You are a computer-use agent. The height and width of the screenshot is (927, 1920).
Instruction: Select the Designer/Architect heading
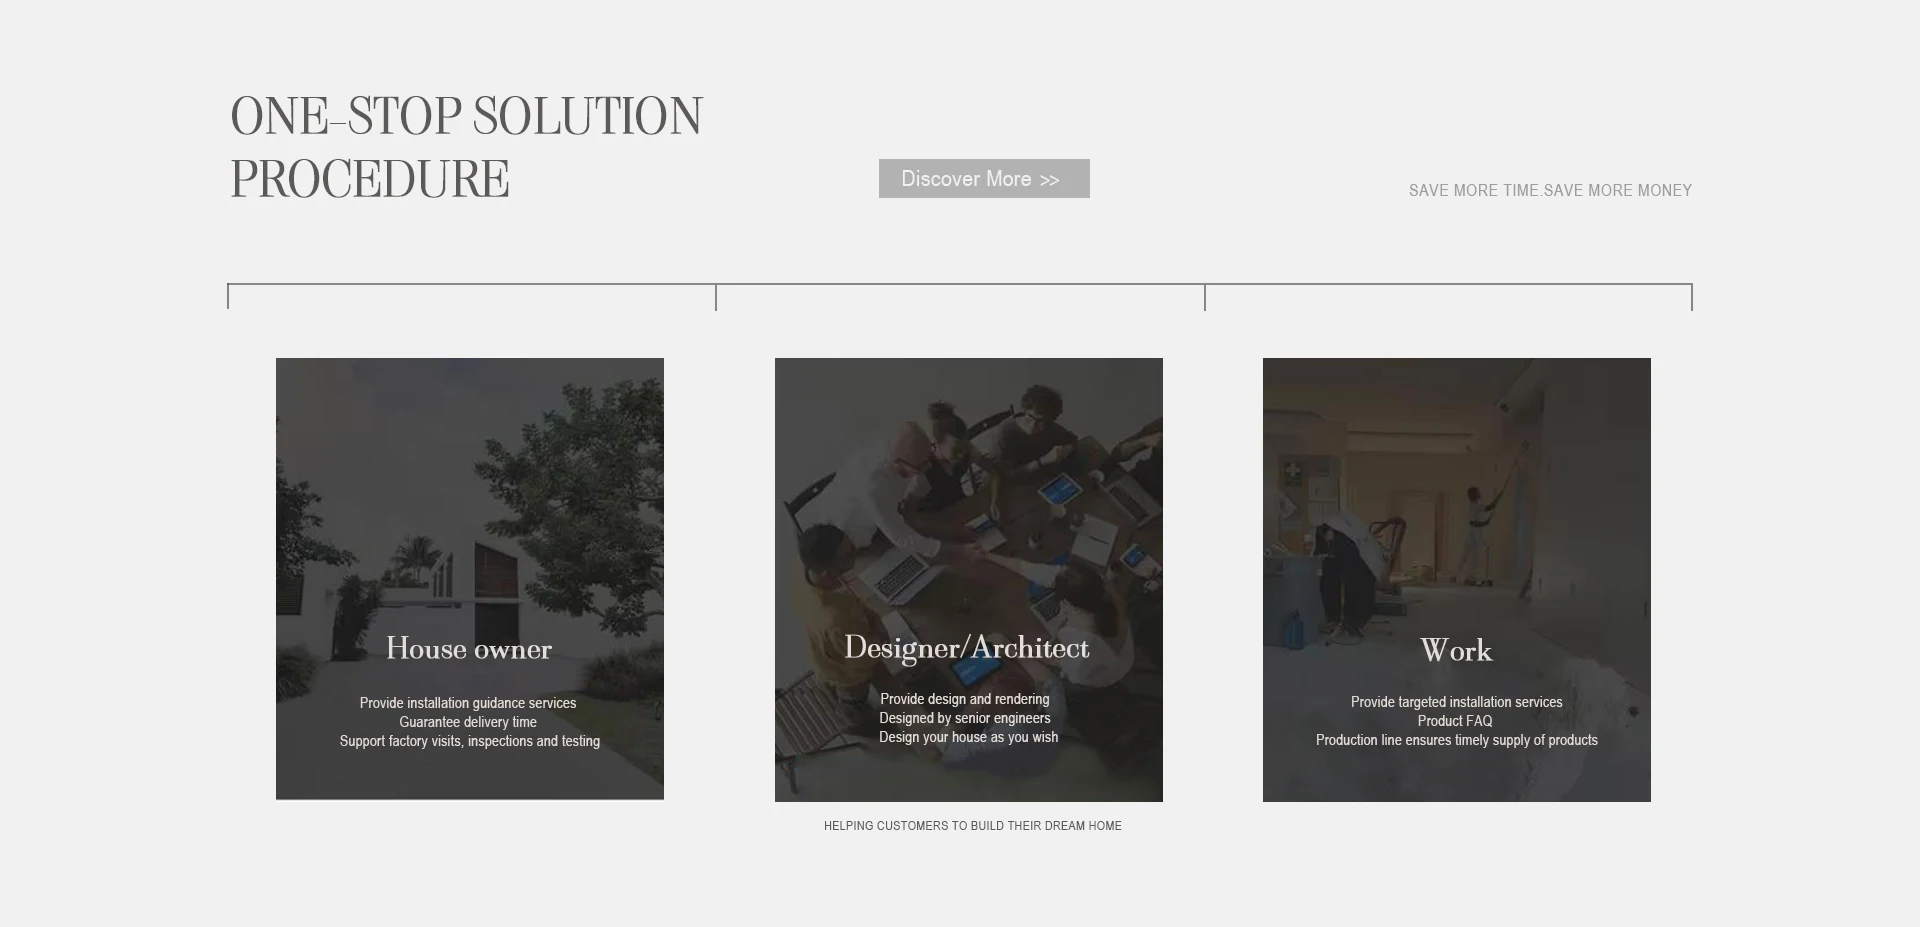[967, 648]
